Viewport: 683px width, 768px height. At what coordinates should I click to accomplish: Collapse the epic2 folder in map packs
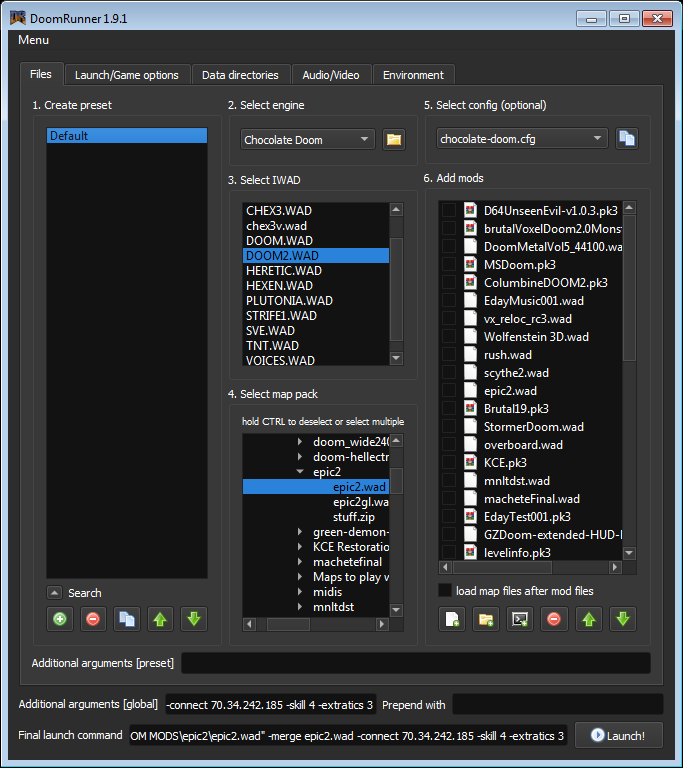(x=300, y=472)
